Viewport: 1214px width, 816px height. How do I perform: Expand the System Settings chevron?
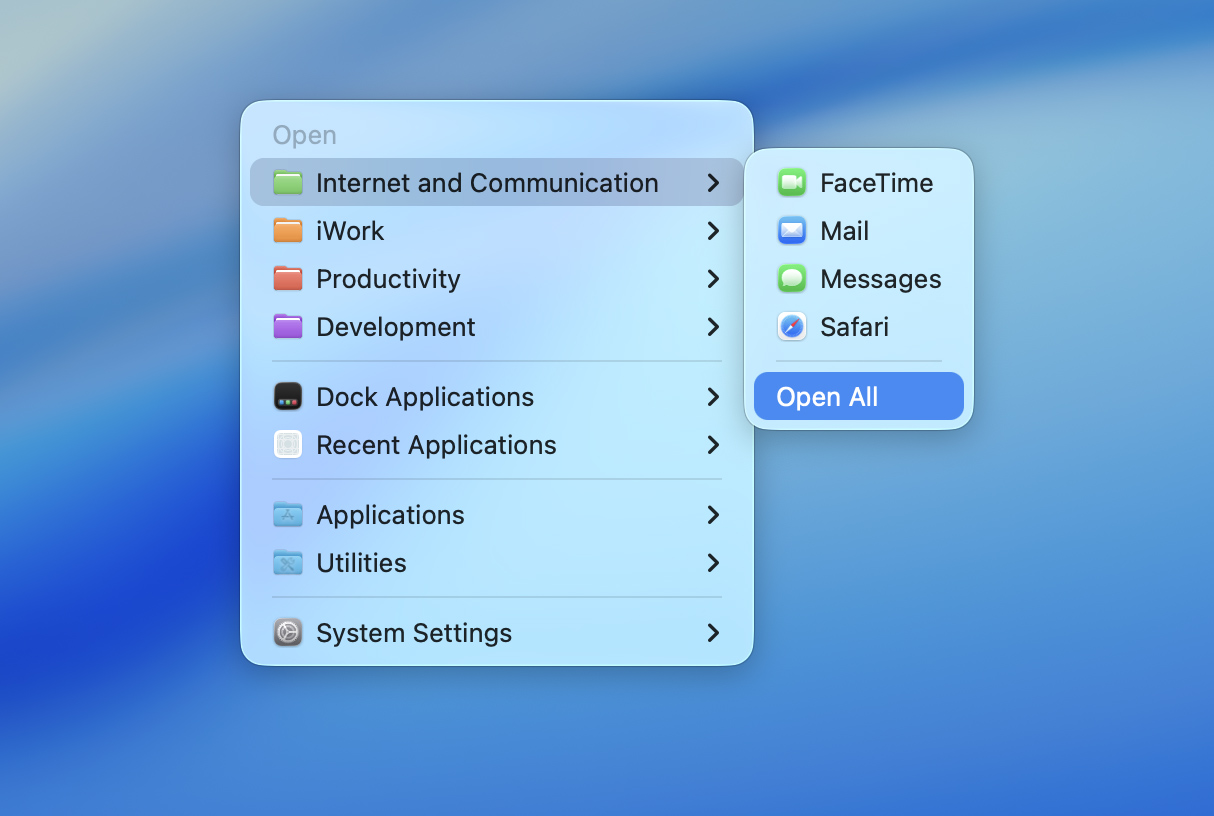[x=713, y=633]
